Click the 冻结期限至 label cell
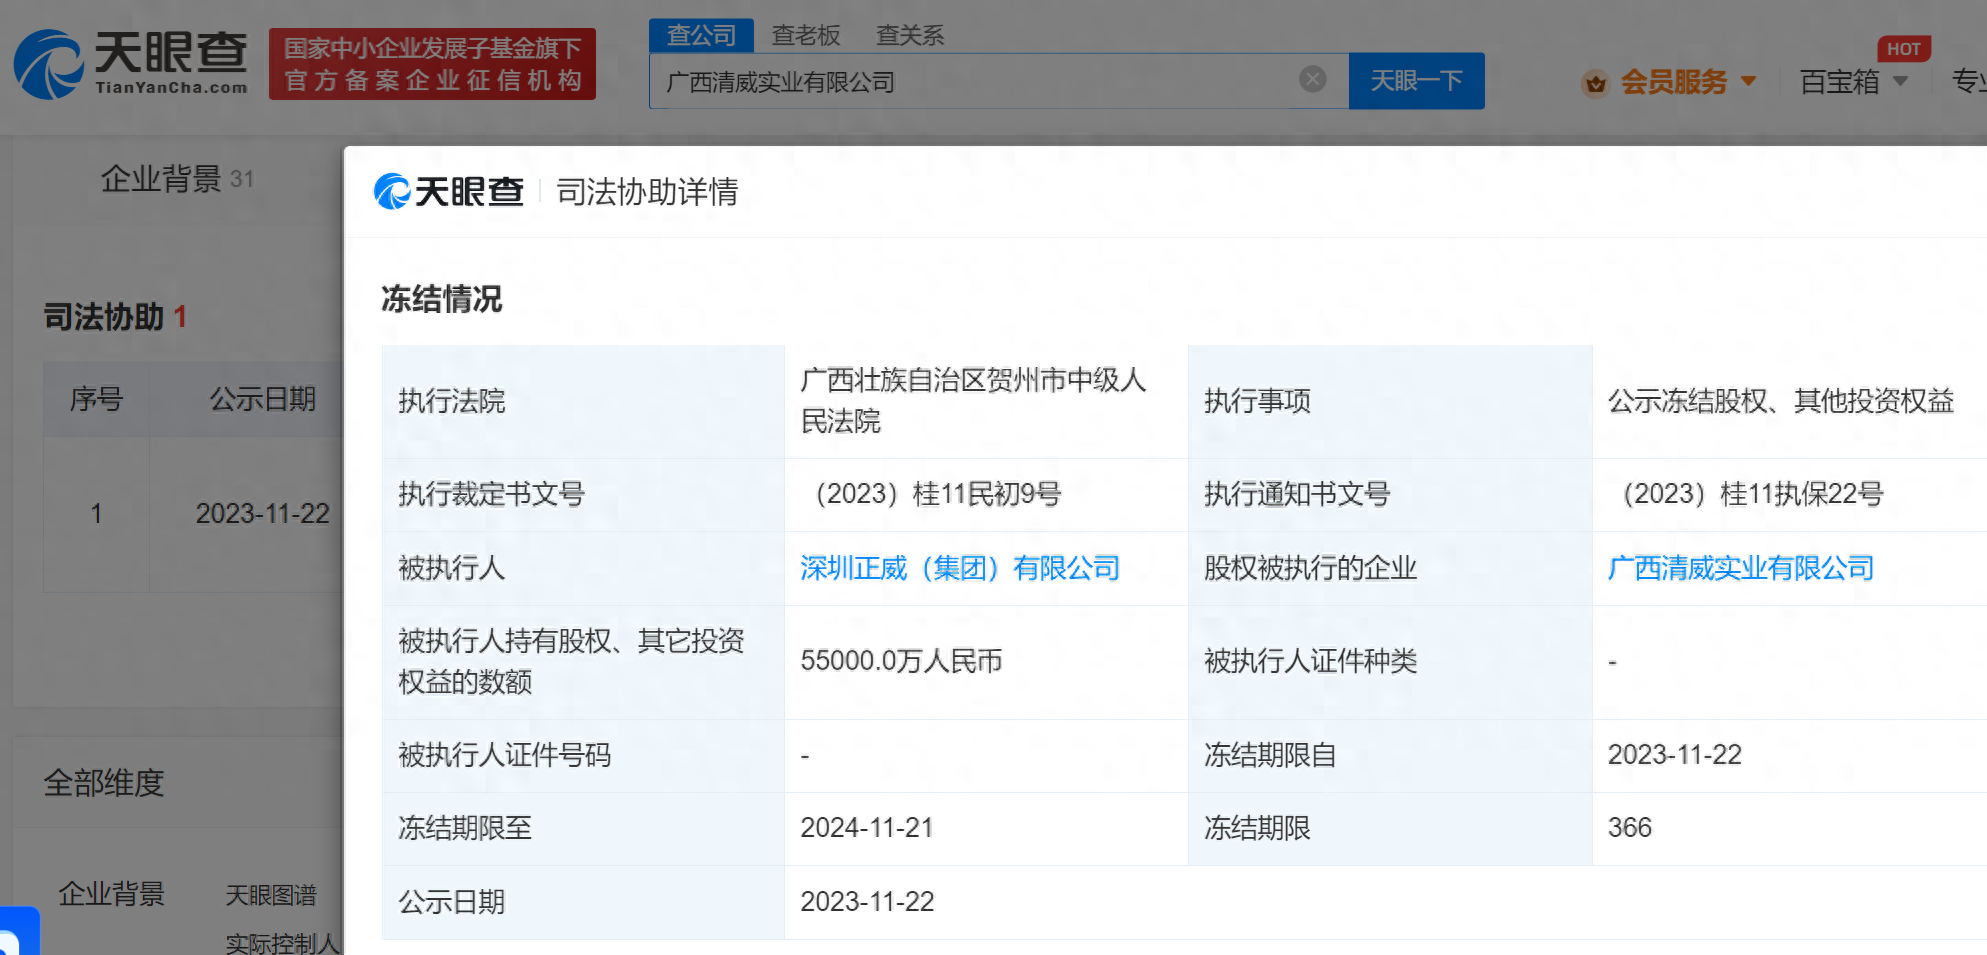 tap(583, 828)
